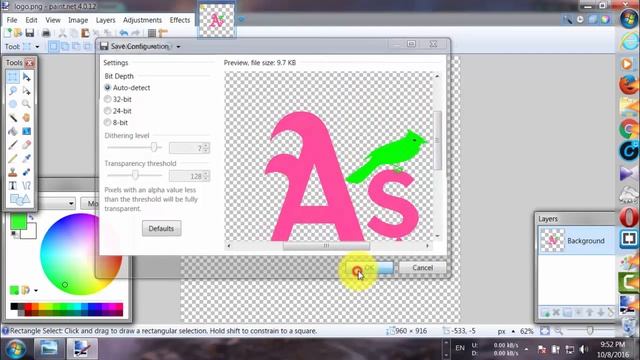Image resolution: width=640 pixels, height=360 pixels.
Task: Open the File menu
Action: pos(12,20)
